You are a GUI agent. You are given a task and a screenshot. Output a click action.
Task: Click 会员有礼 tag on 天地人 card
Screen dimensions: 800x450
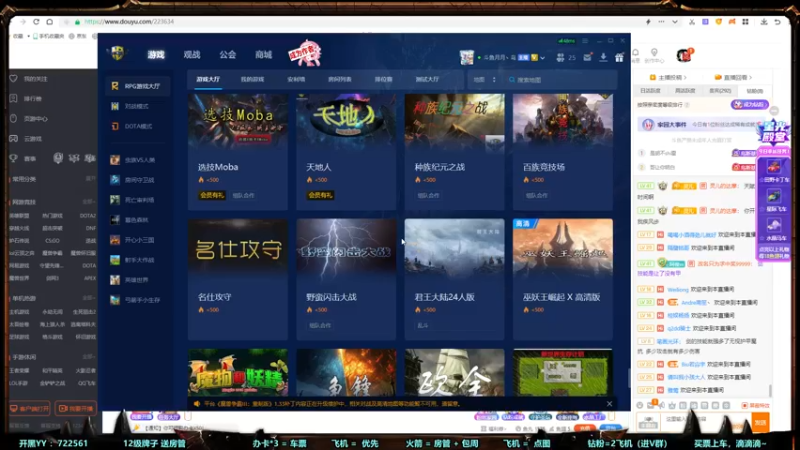pos(320,195)
